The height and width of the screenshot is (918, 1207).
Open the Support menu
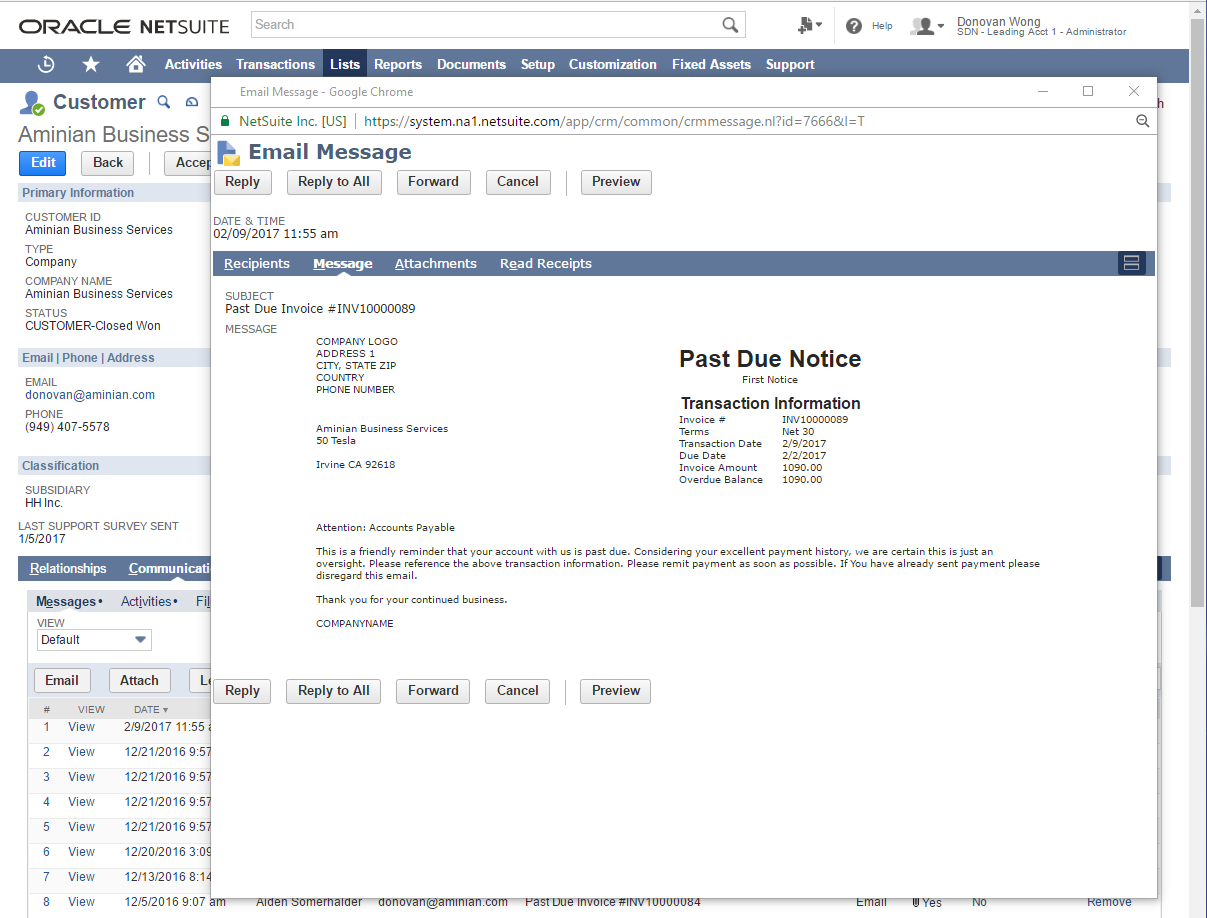pos(790,64)
